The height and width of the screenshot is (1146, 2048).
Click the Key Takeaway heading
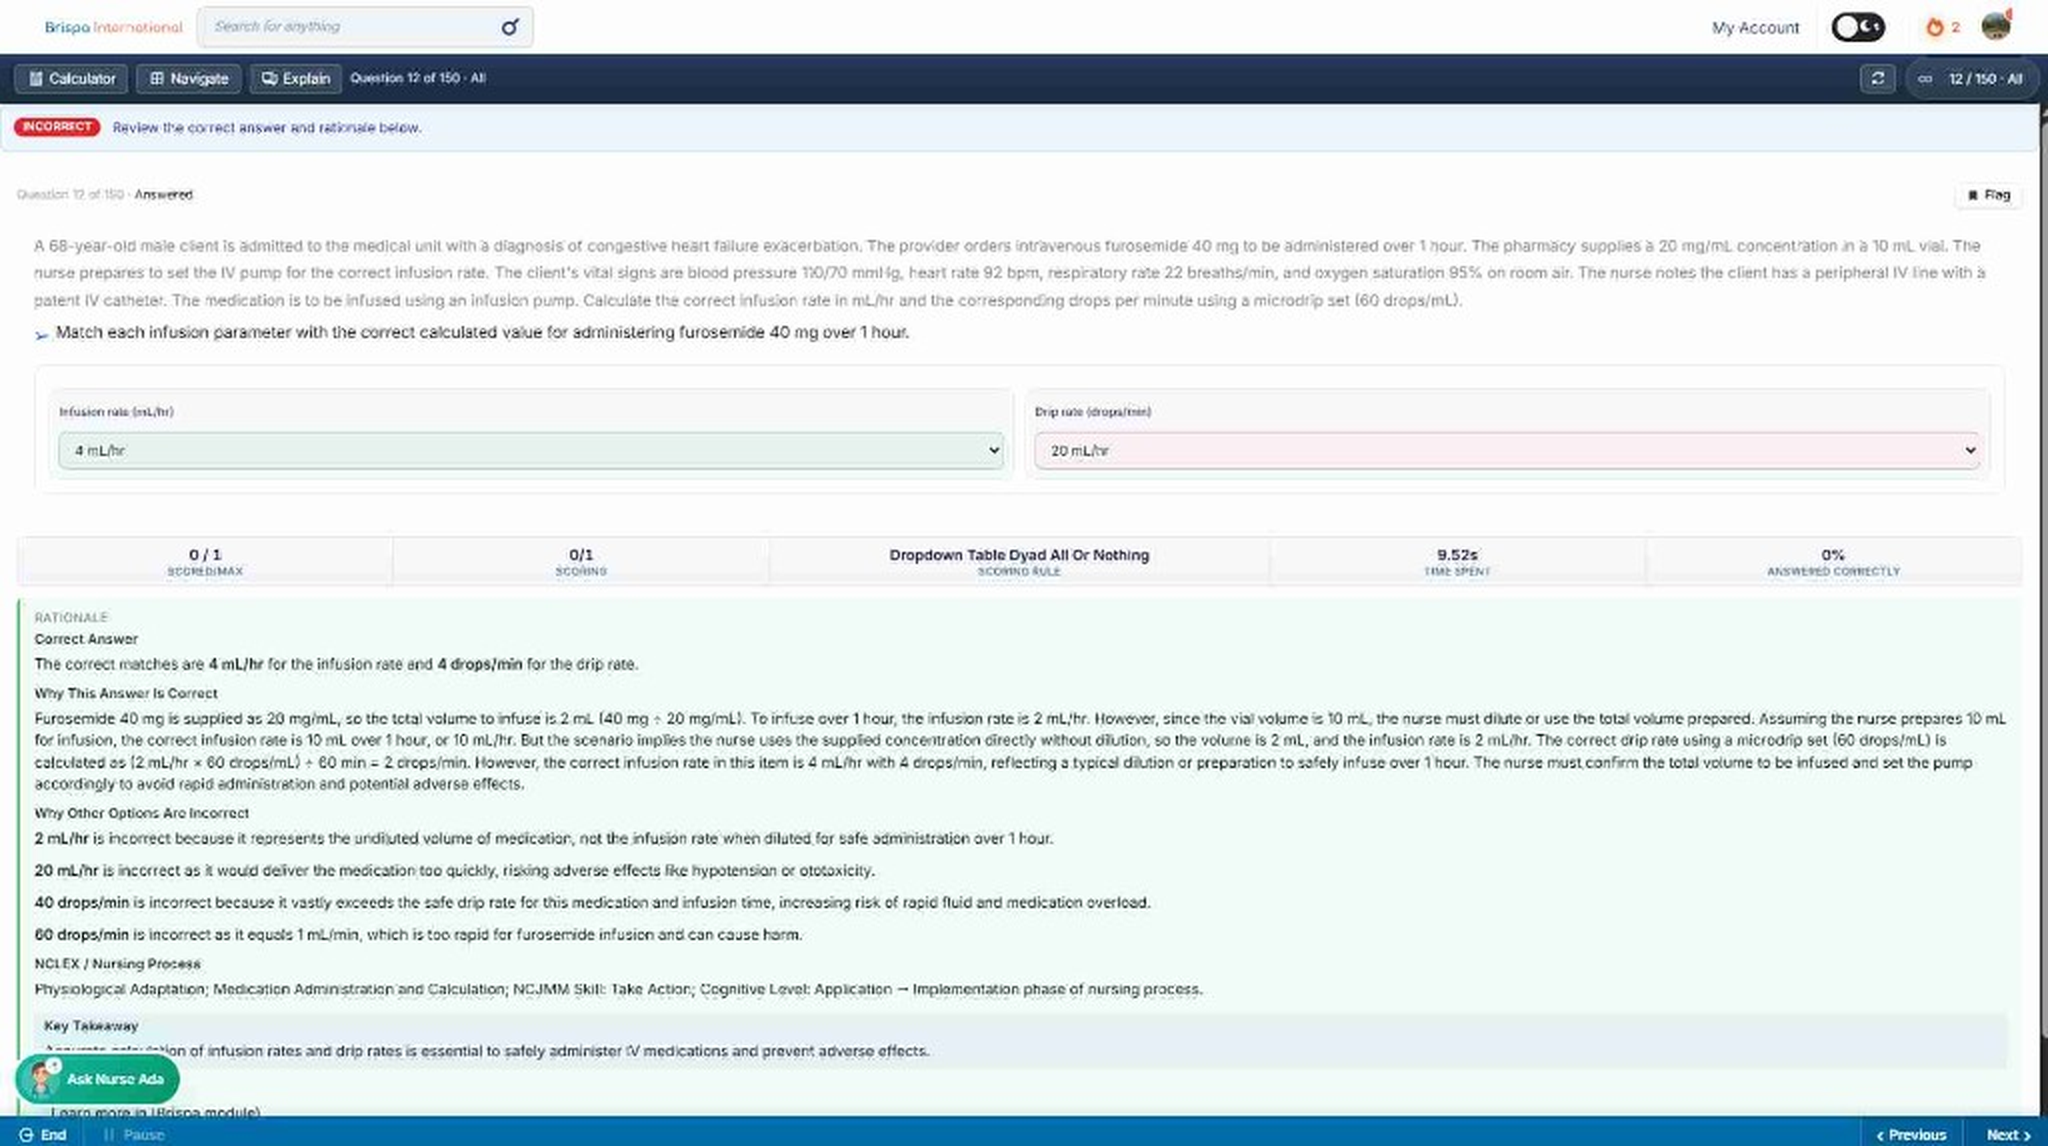(91, 1025)
